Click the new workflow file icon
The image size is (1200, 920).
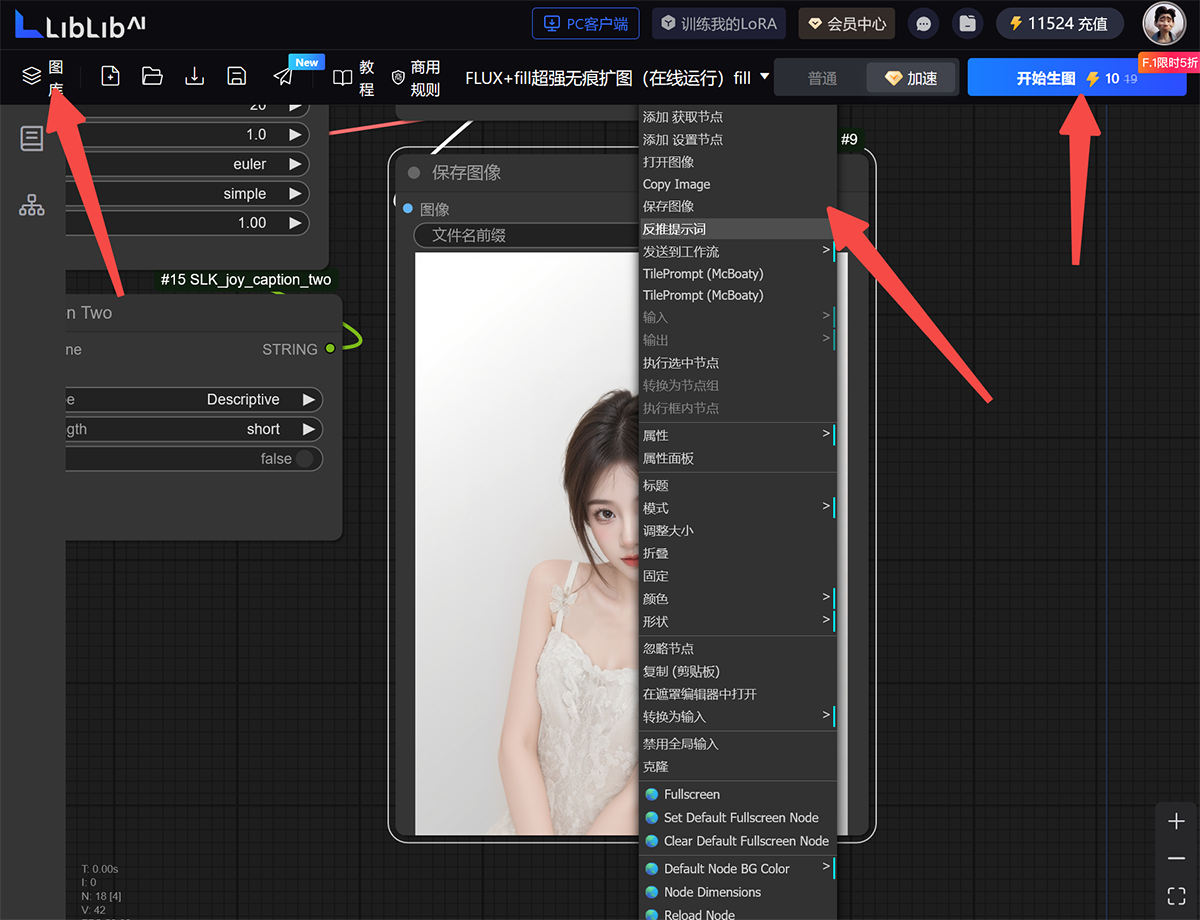click(111, 76)
